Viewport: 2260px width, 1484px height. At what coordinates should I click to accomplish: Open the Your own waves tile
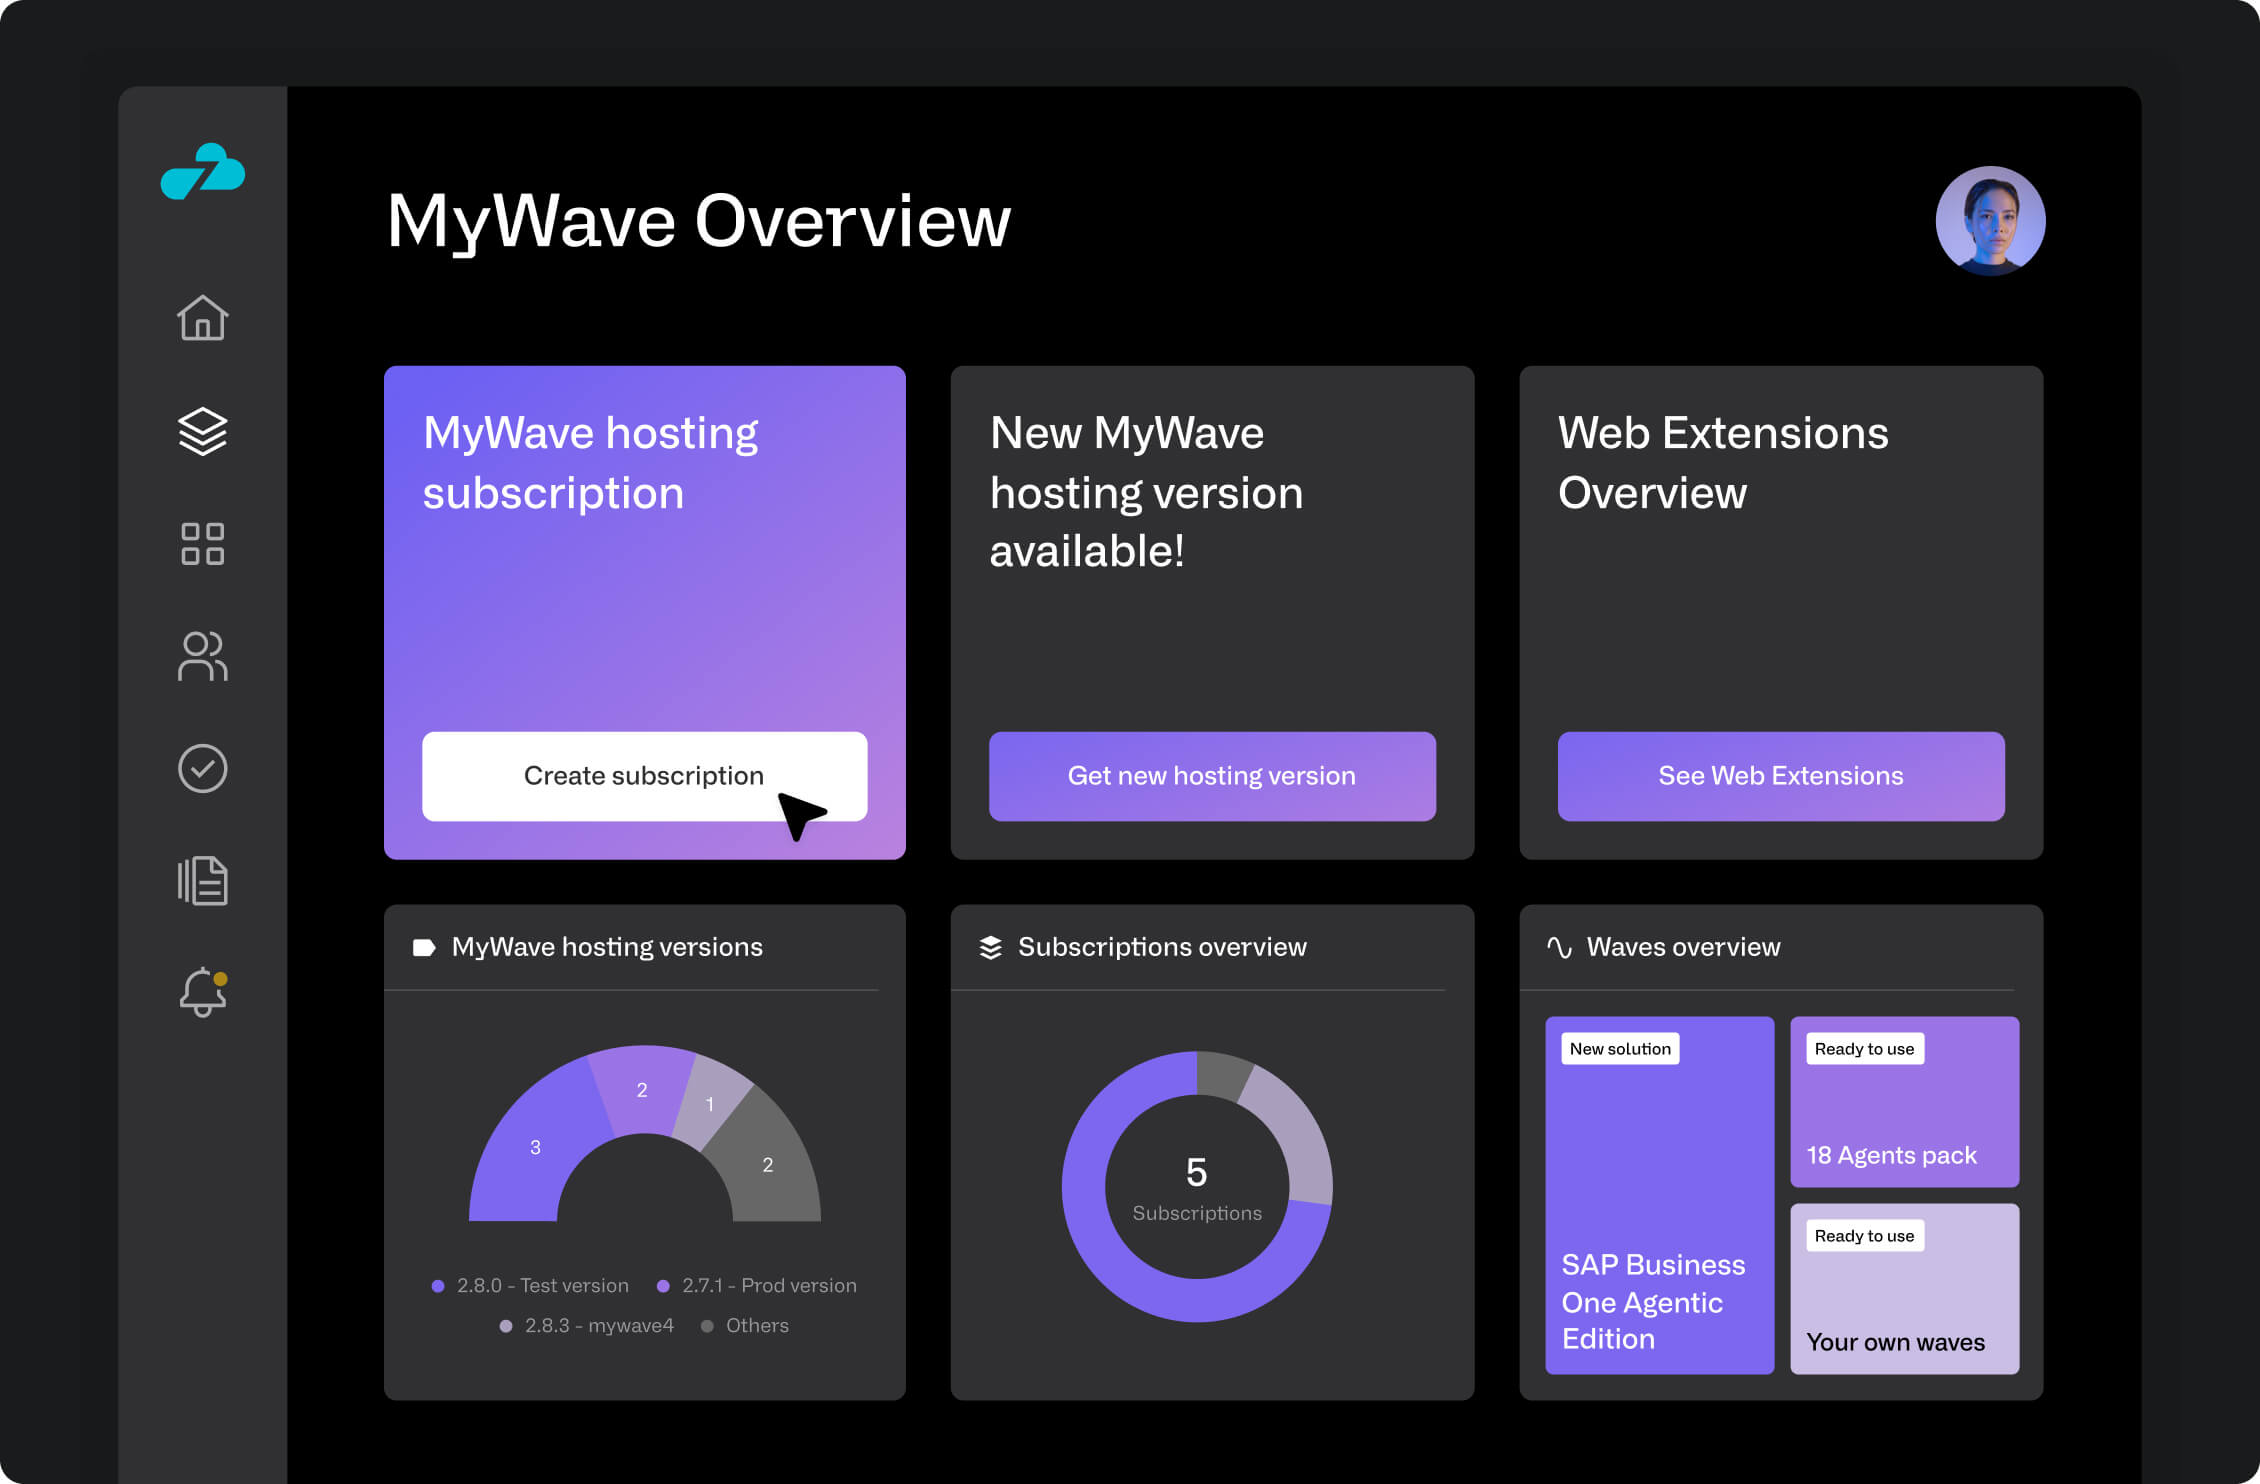[x=1904, y=1289]
